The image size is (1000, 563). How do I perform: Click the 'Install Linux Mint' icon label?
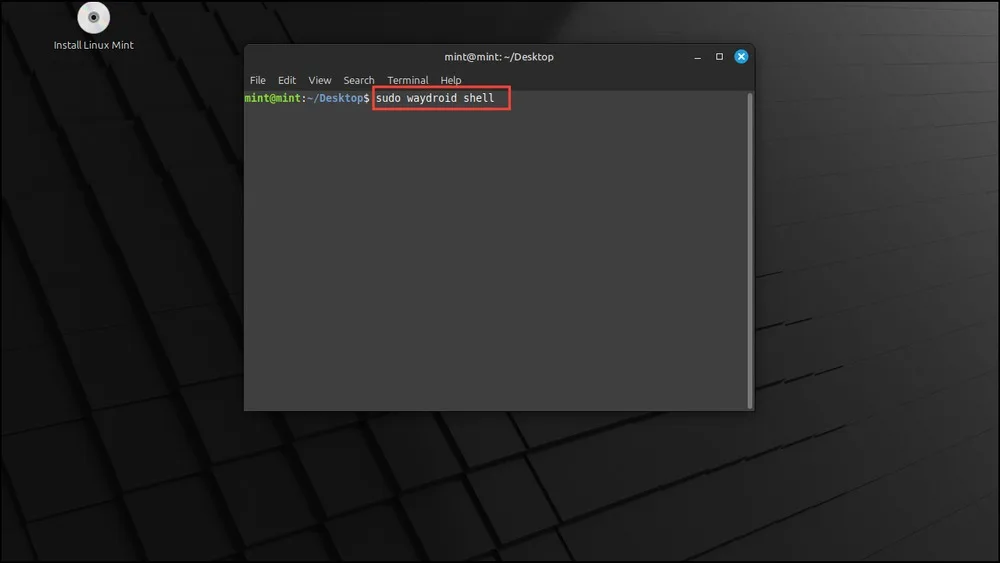point(94,45)
